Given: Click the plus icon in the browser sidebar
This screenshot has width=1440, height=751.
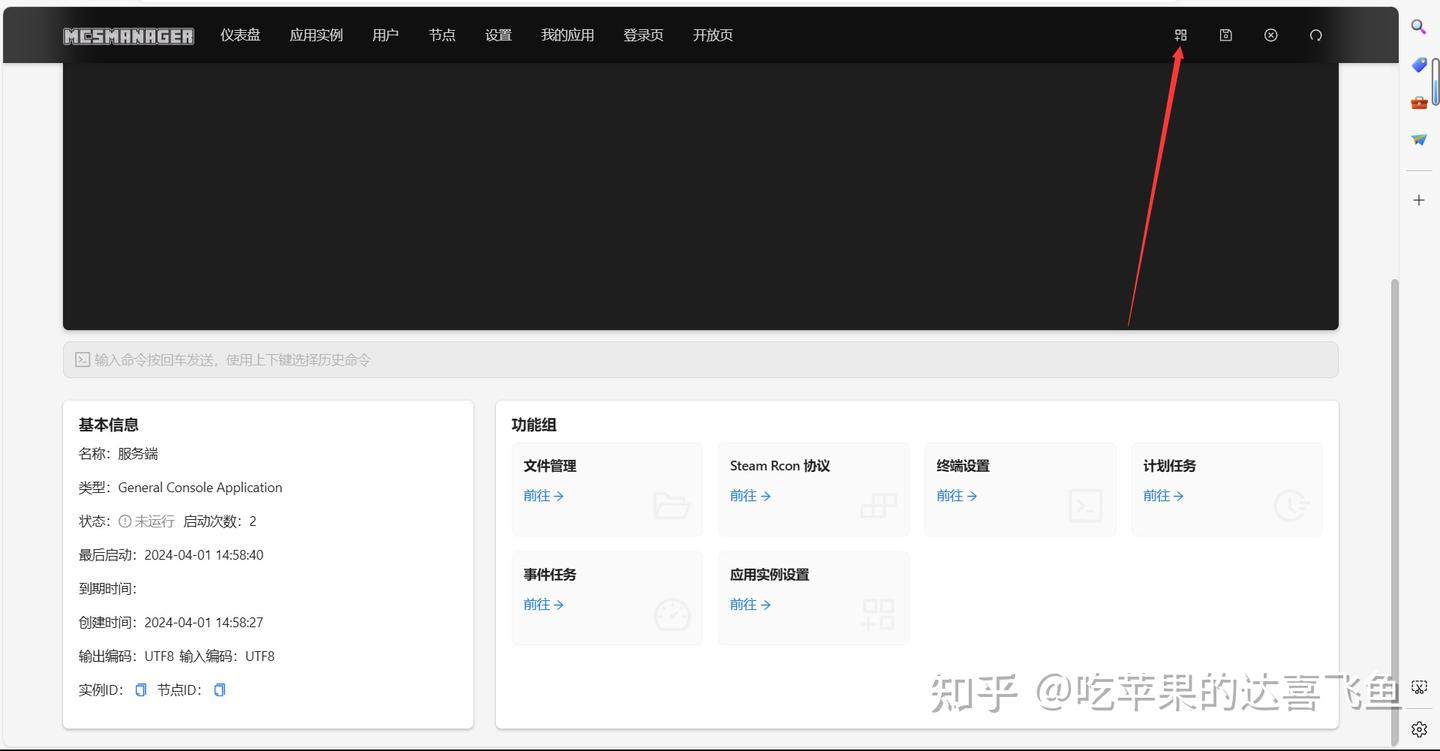Looking at the screenshot, I should [x=1418, y=200].
